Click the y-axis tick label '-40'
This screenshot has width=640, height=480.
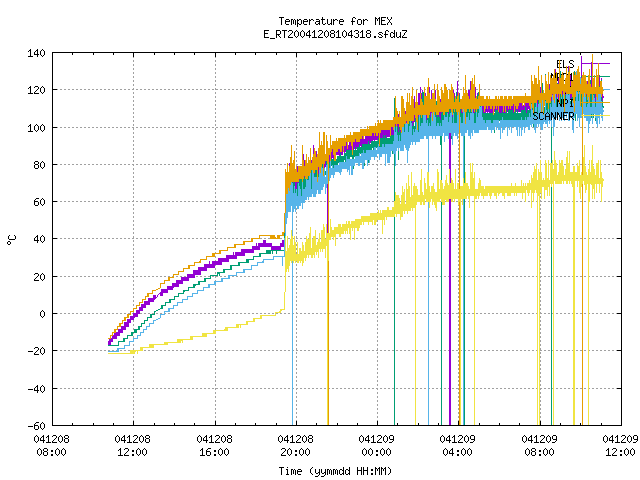click(x=36, y=389)
